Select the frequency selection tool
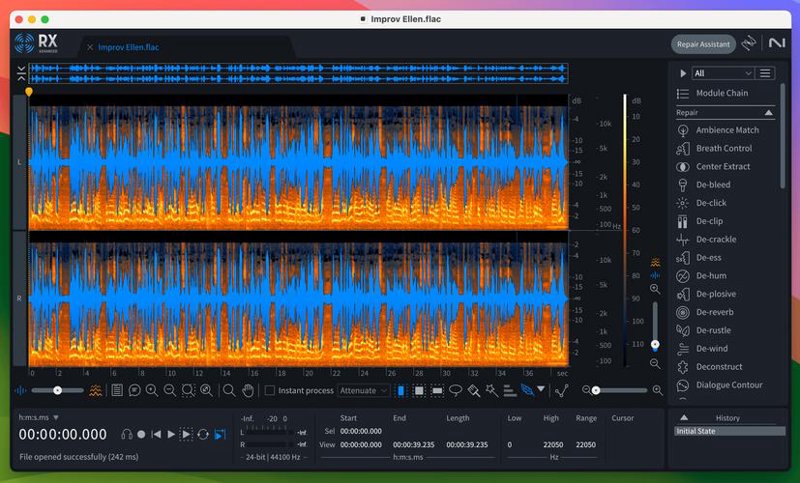Image resolution: width=800 pixels, height=483 pixels. tap(437, 391)
